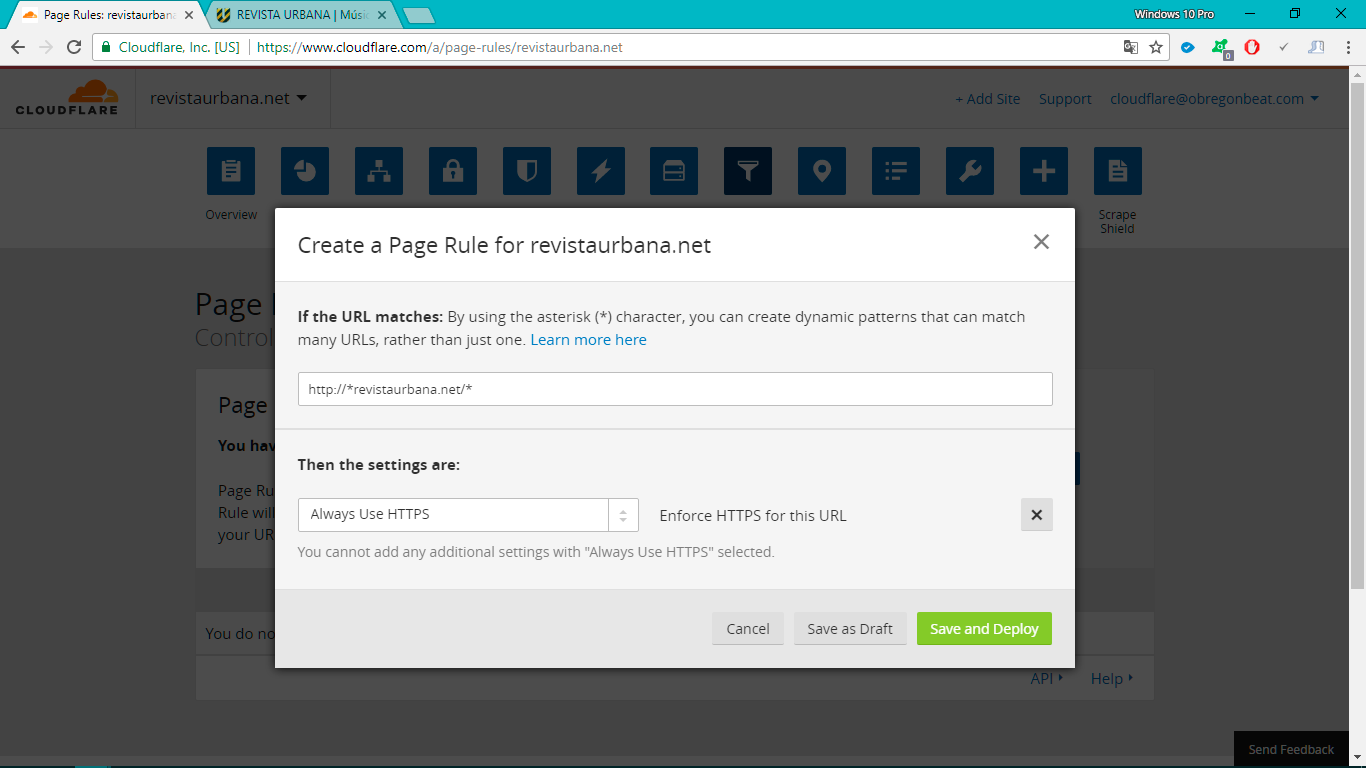Open the Customize wrench icon
The image size is (1366, 768).
pos(970,171)
